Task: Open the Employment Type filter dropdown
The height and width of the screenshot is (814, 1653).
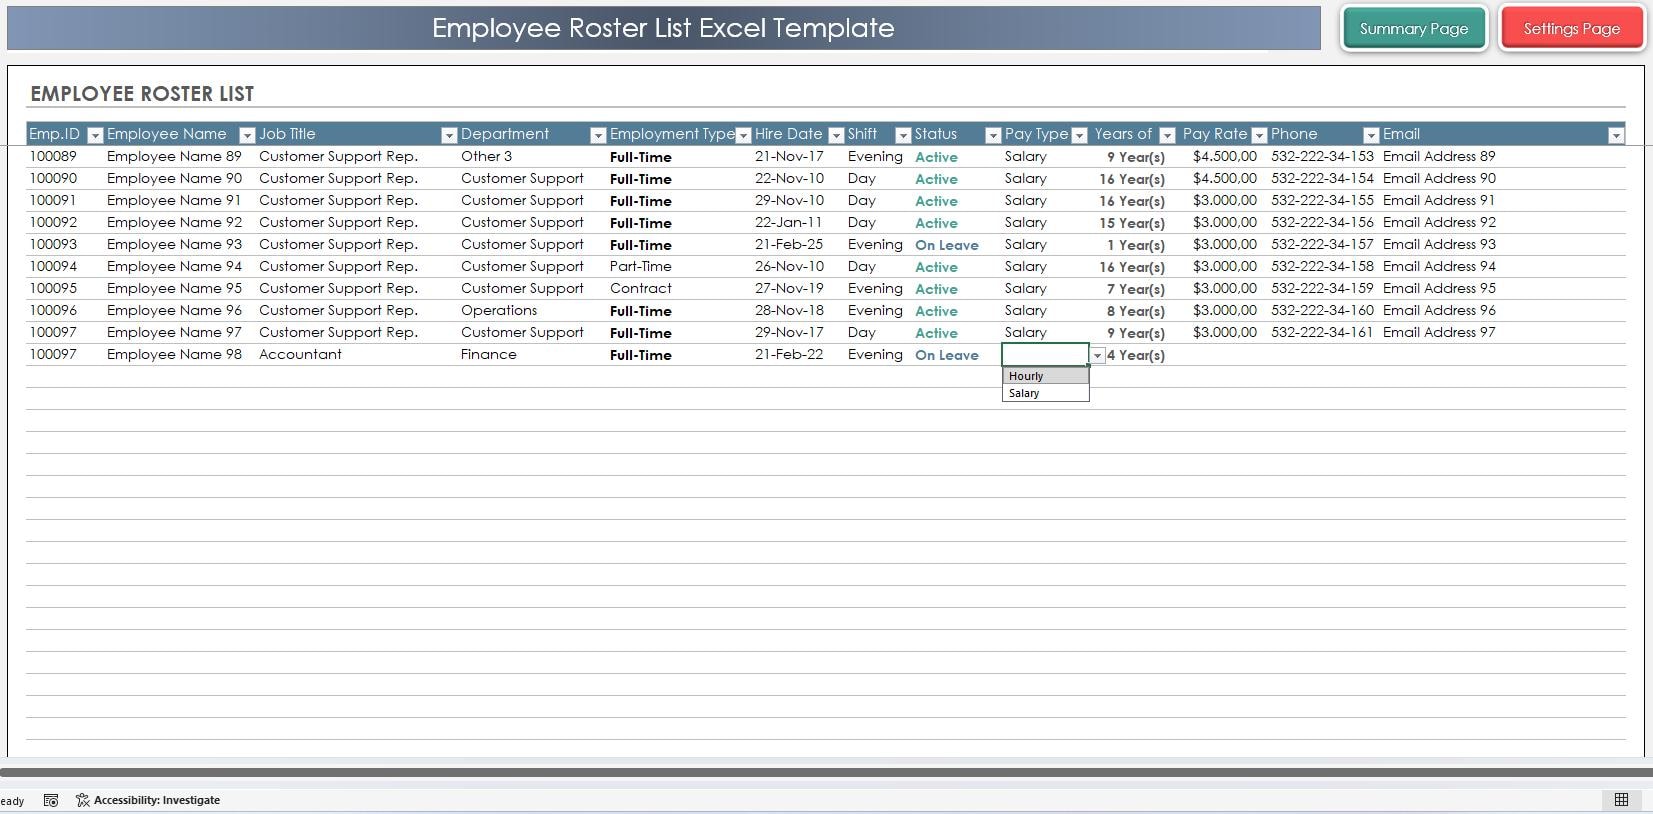Action: pyautogui.click(x=743, y=135)
